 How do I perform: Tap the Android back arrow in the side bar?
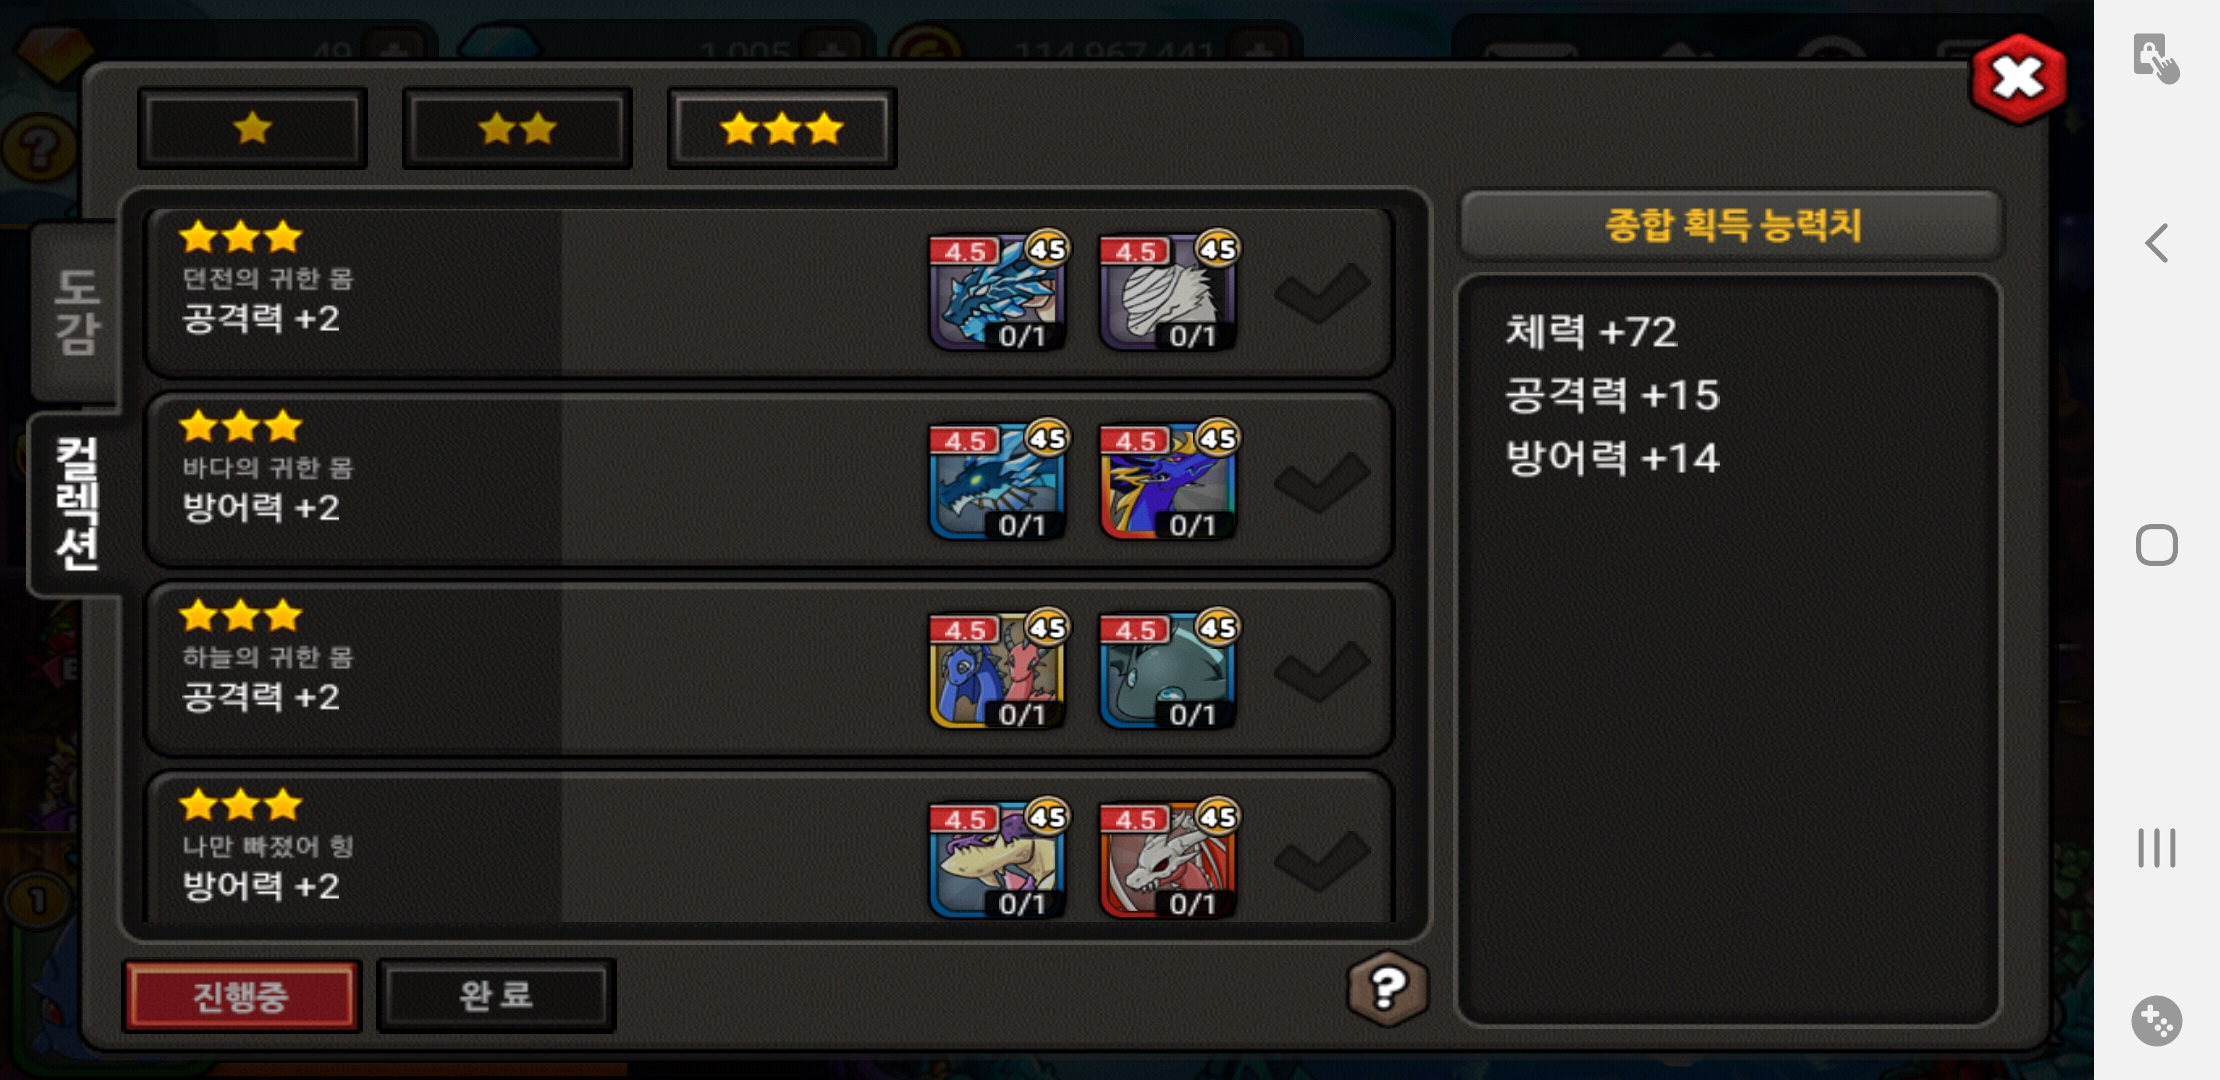2157,243
